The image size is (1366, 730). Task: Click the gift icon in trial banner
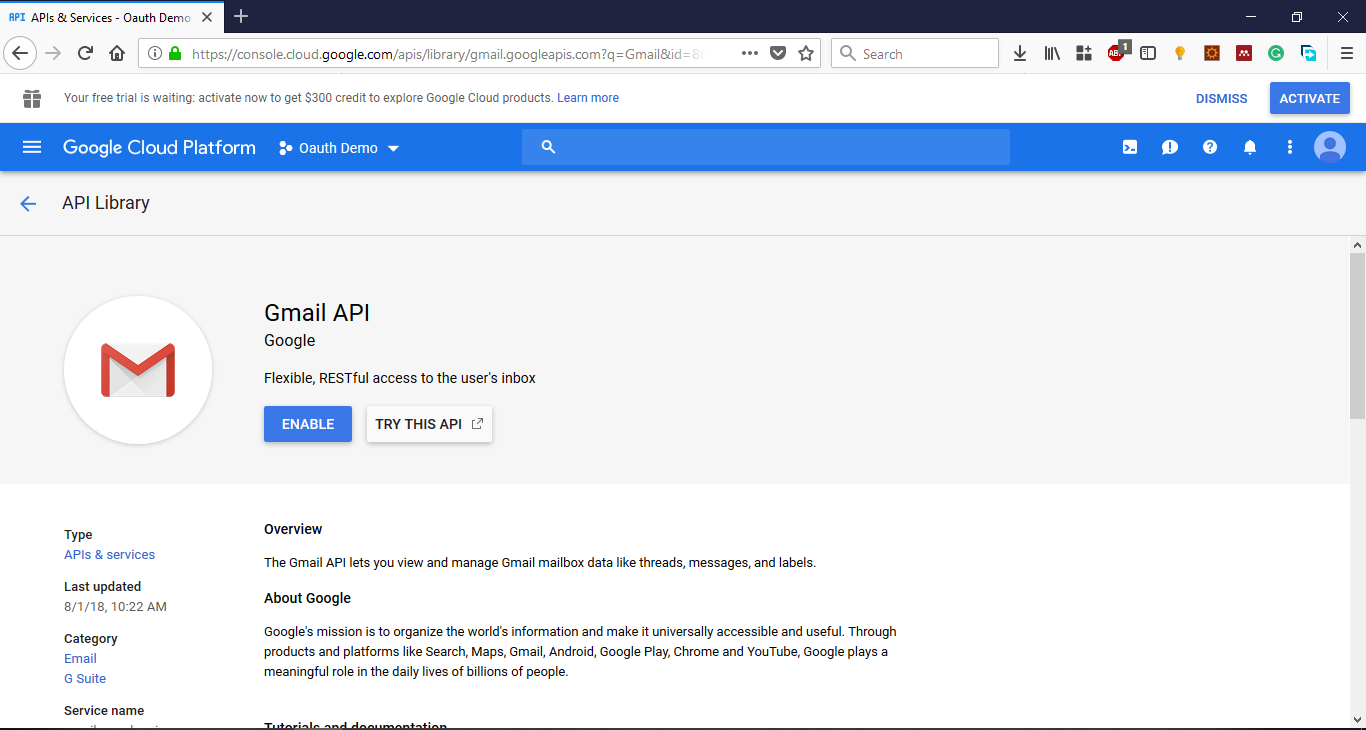32,98
